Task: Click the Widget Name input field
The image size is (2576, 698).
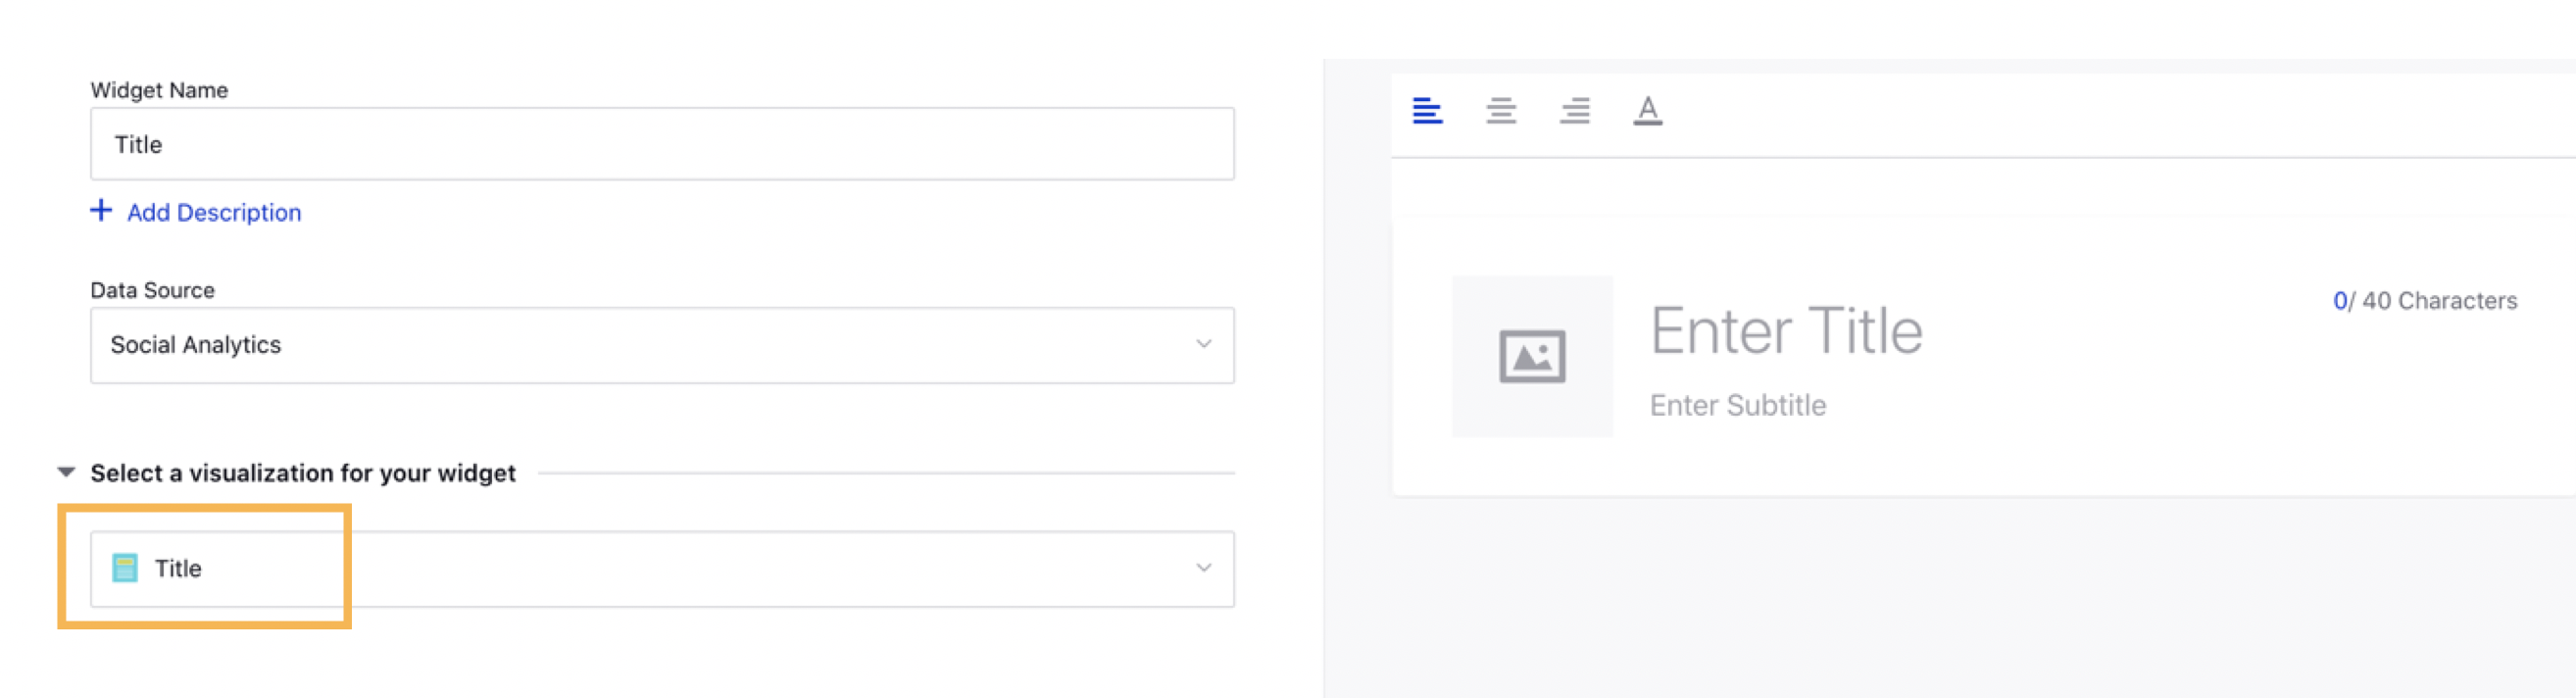Action: pos(661,144)
